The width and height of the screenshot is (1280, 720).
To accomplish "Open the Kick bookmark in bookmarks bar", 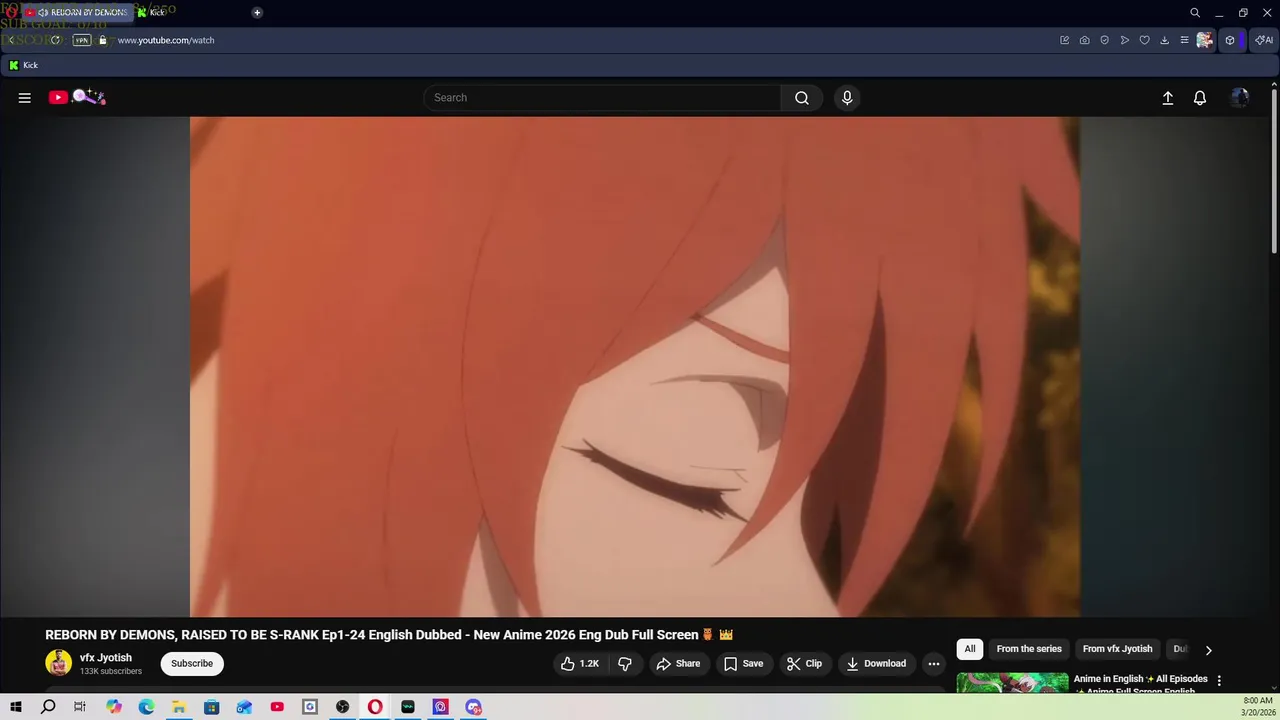I will 23,65.
